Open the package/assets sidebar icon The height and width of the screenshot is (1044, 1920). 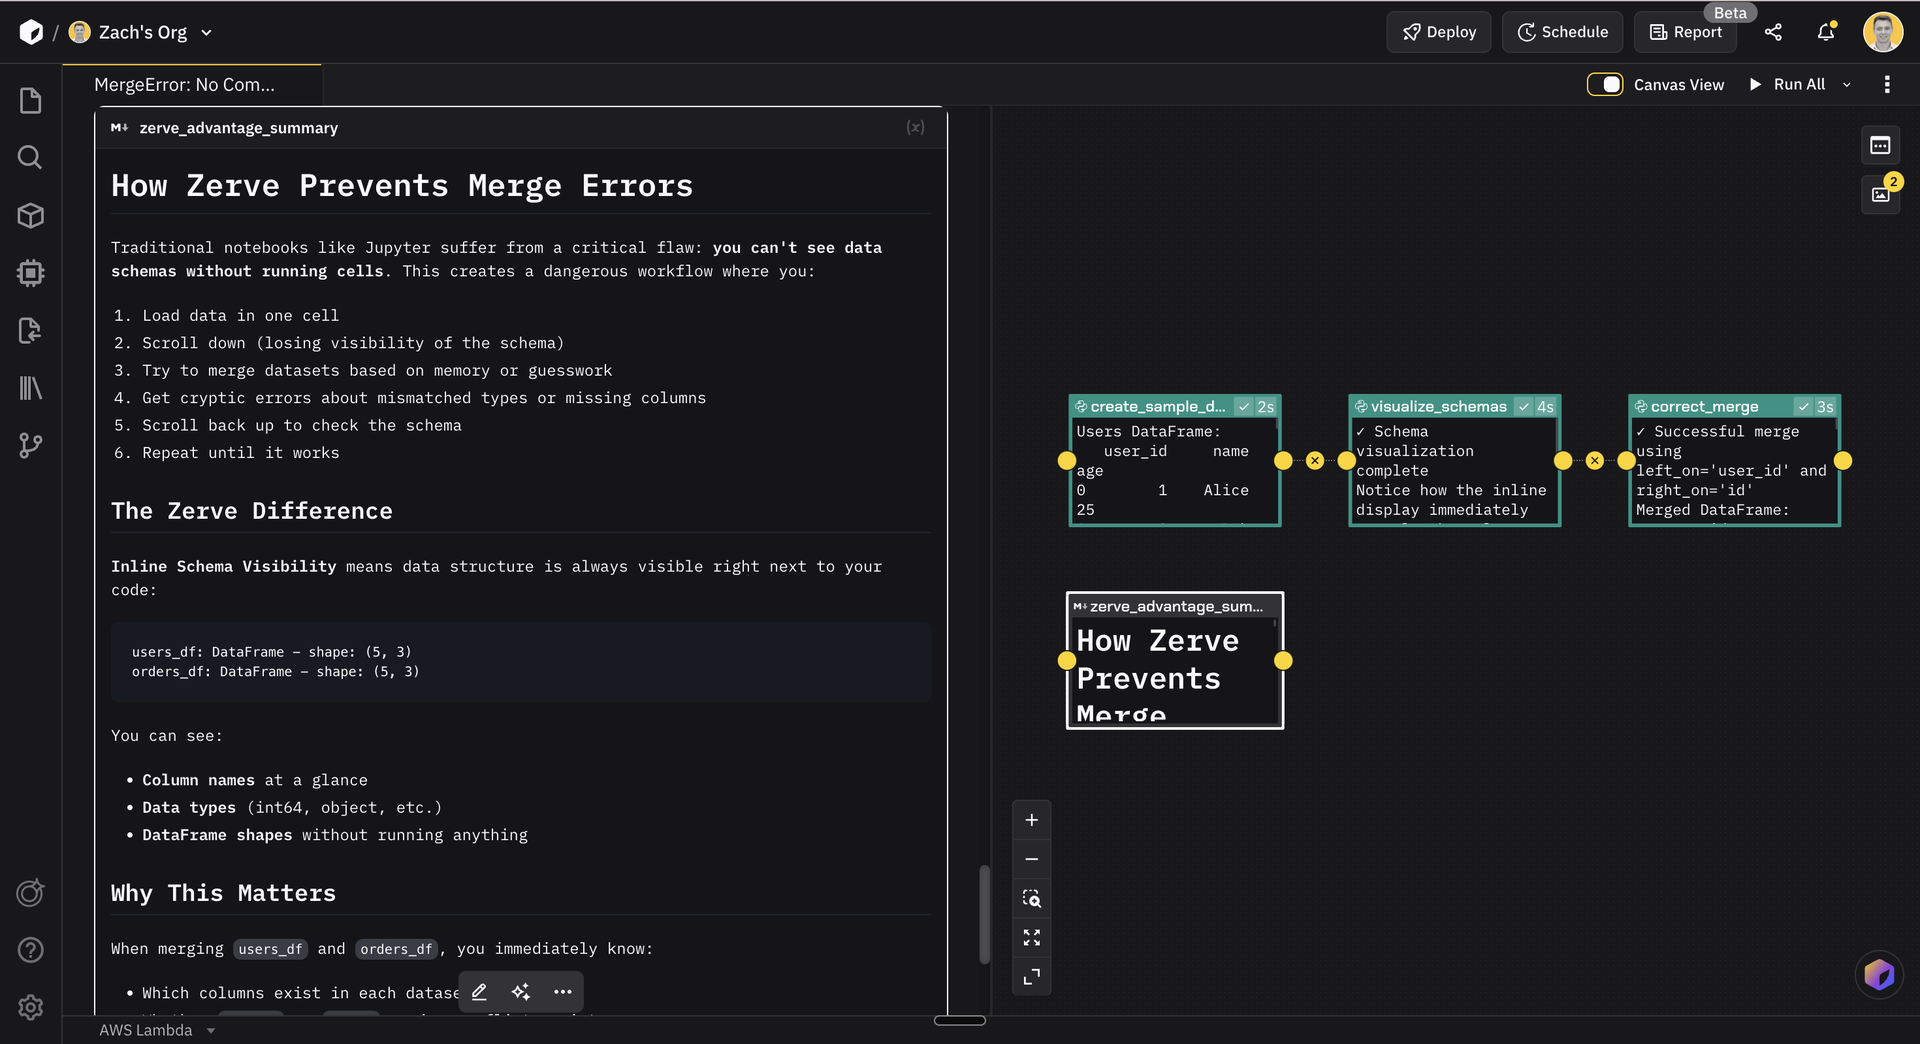pyautogui.click(x=30, y=215)
